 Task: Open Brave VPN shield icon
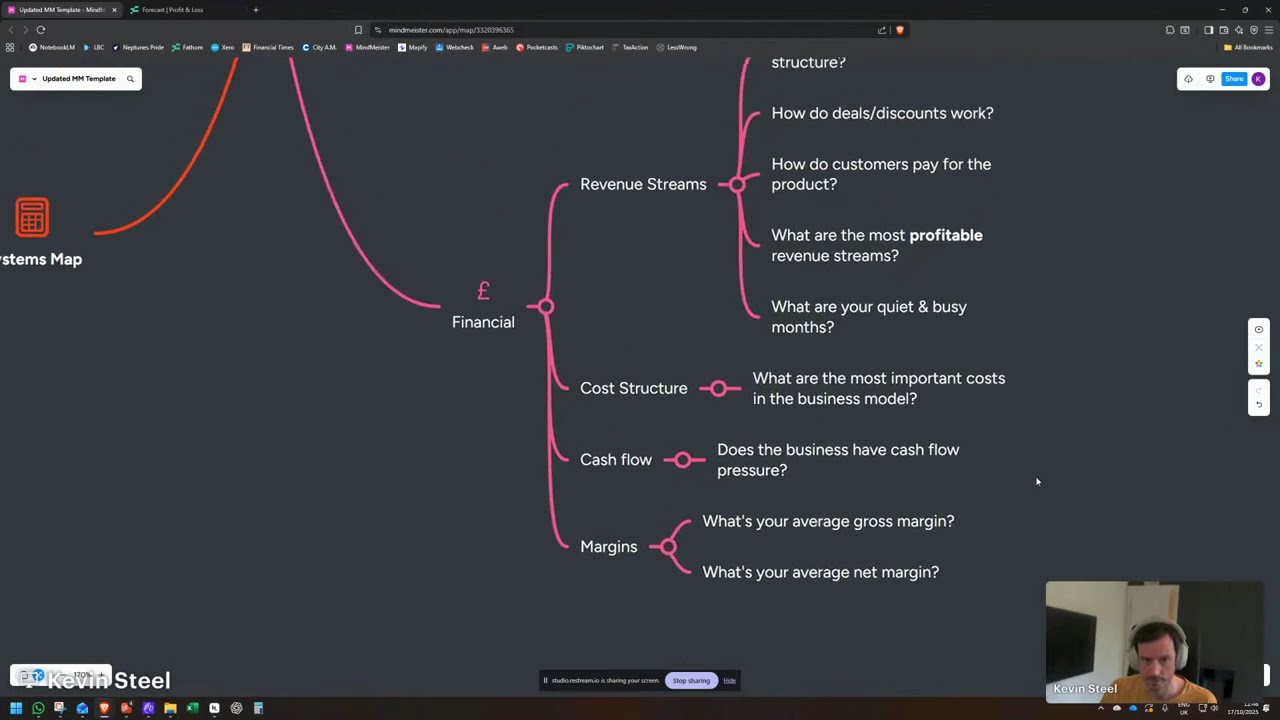click(x=1254, y=30)
